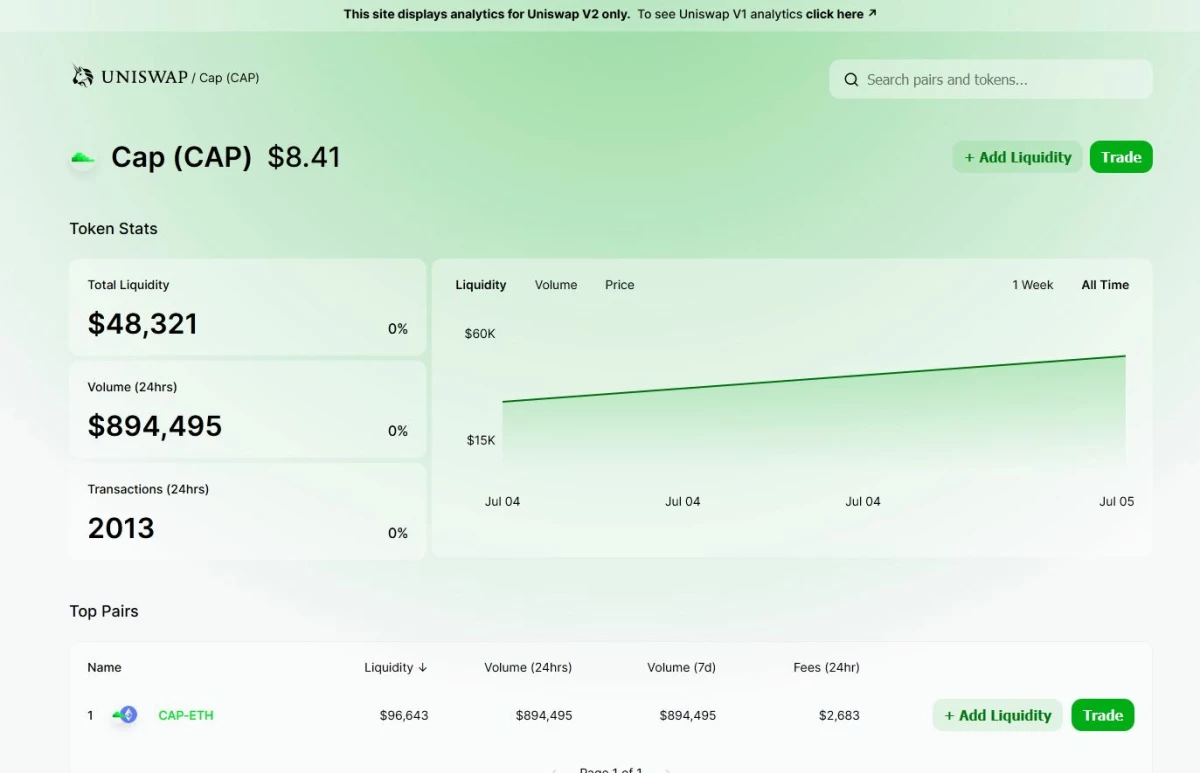Sort pairs by Volume (24hrs) column
Viewport: 1200px width, 773px height.
[528, 667]
